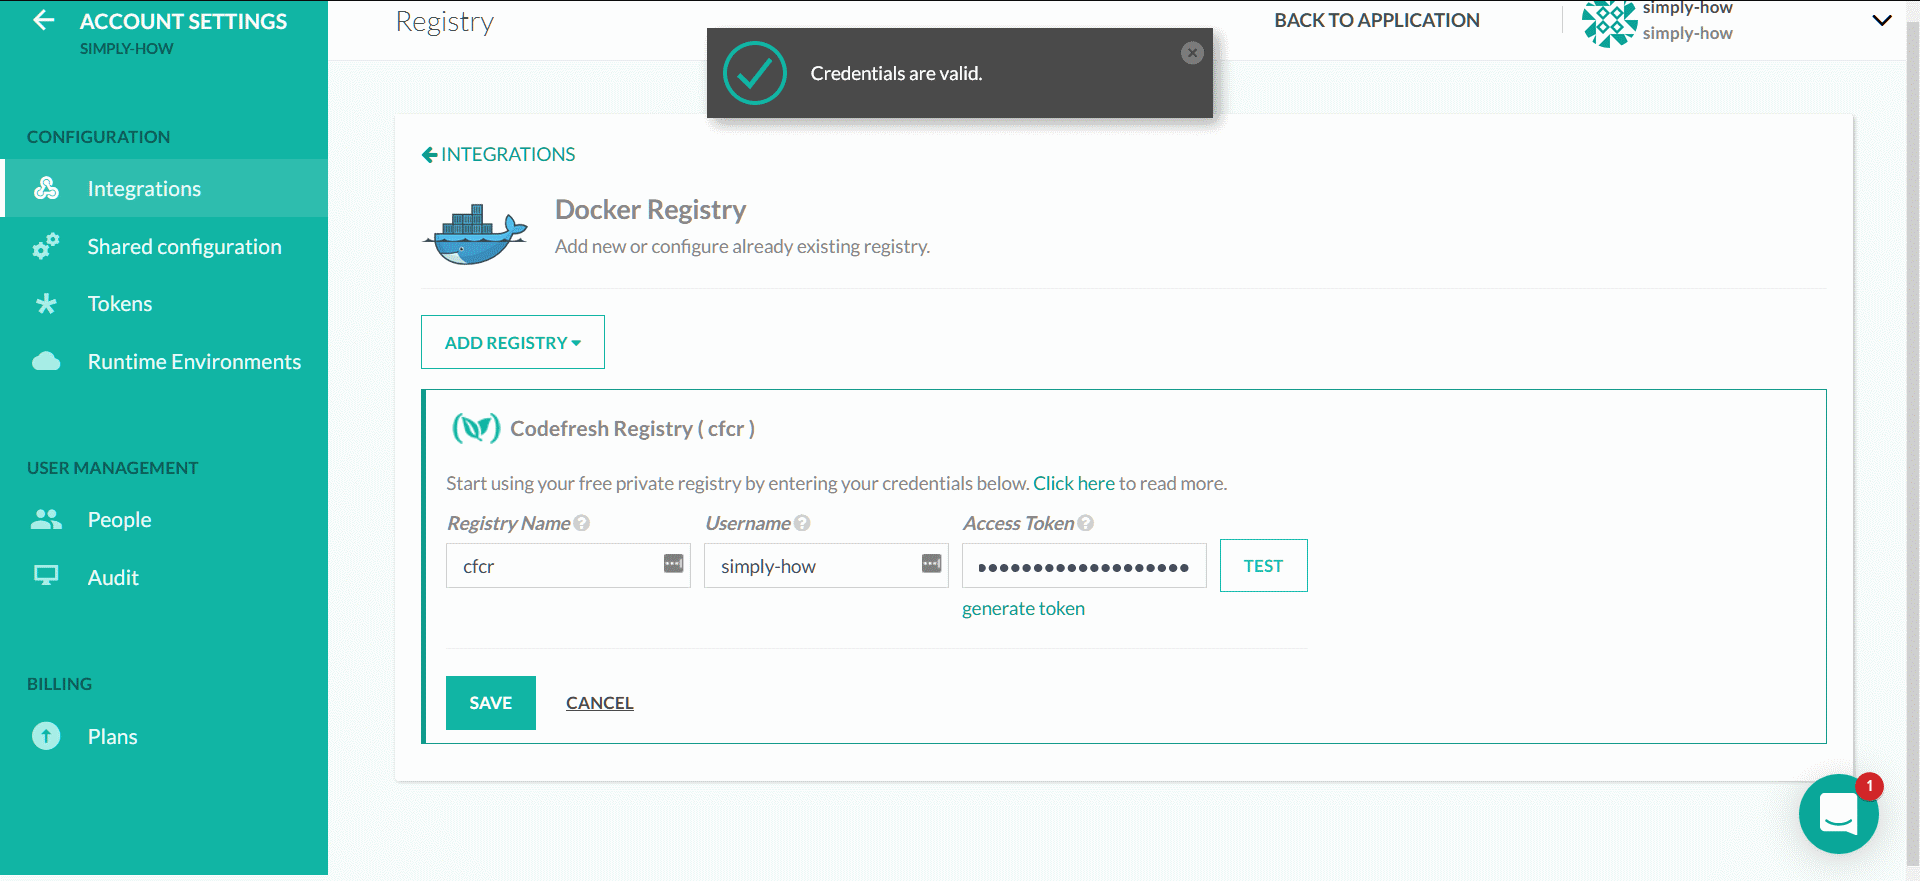This screenshot has height=881, width=1920.
Task: Open Integrations in the sidebar
Action: click(164, 188)
